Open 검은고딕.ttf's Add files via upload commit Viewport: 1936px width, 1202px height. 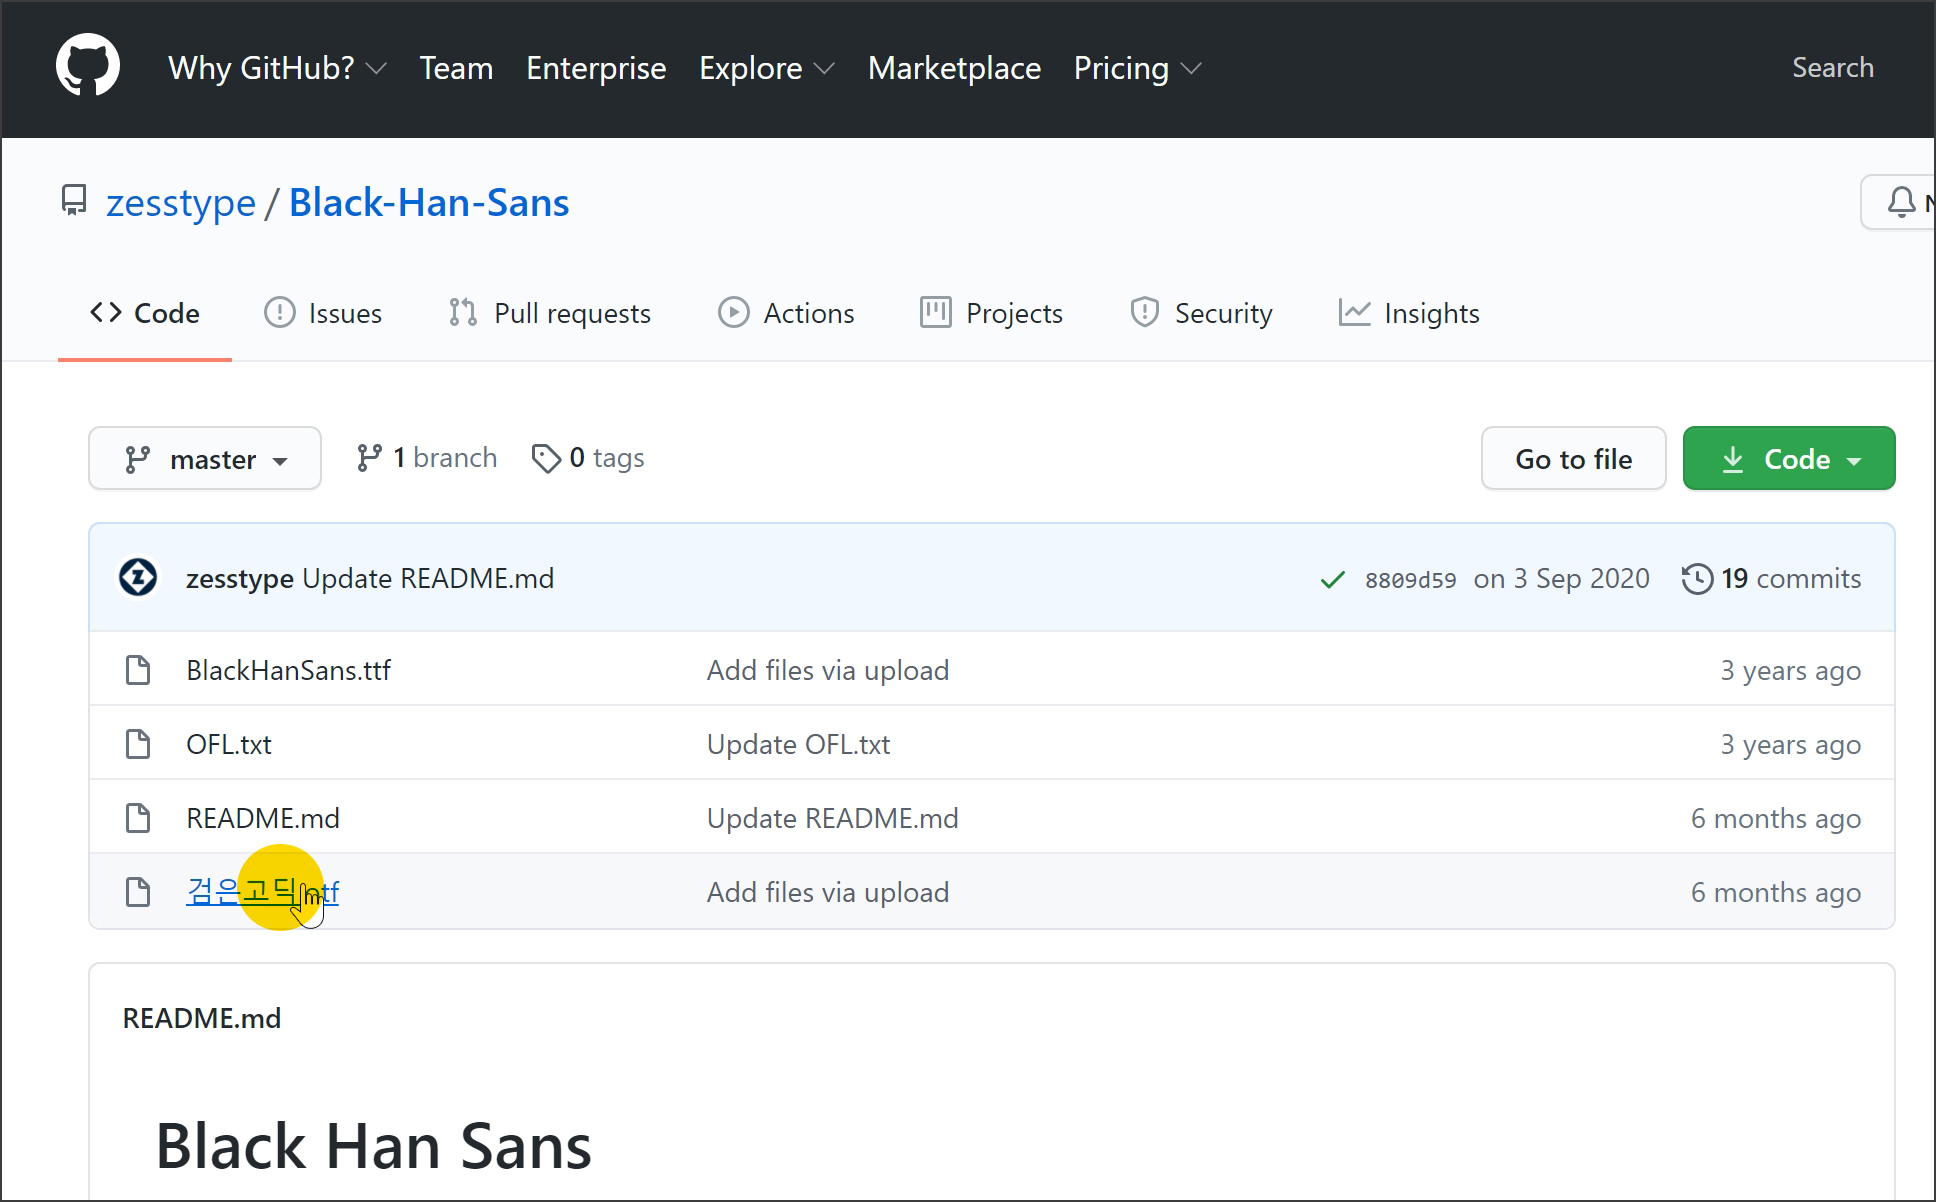(x=828, y=892)
